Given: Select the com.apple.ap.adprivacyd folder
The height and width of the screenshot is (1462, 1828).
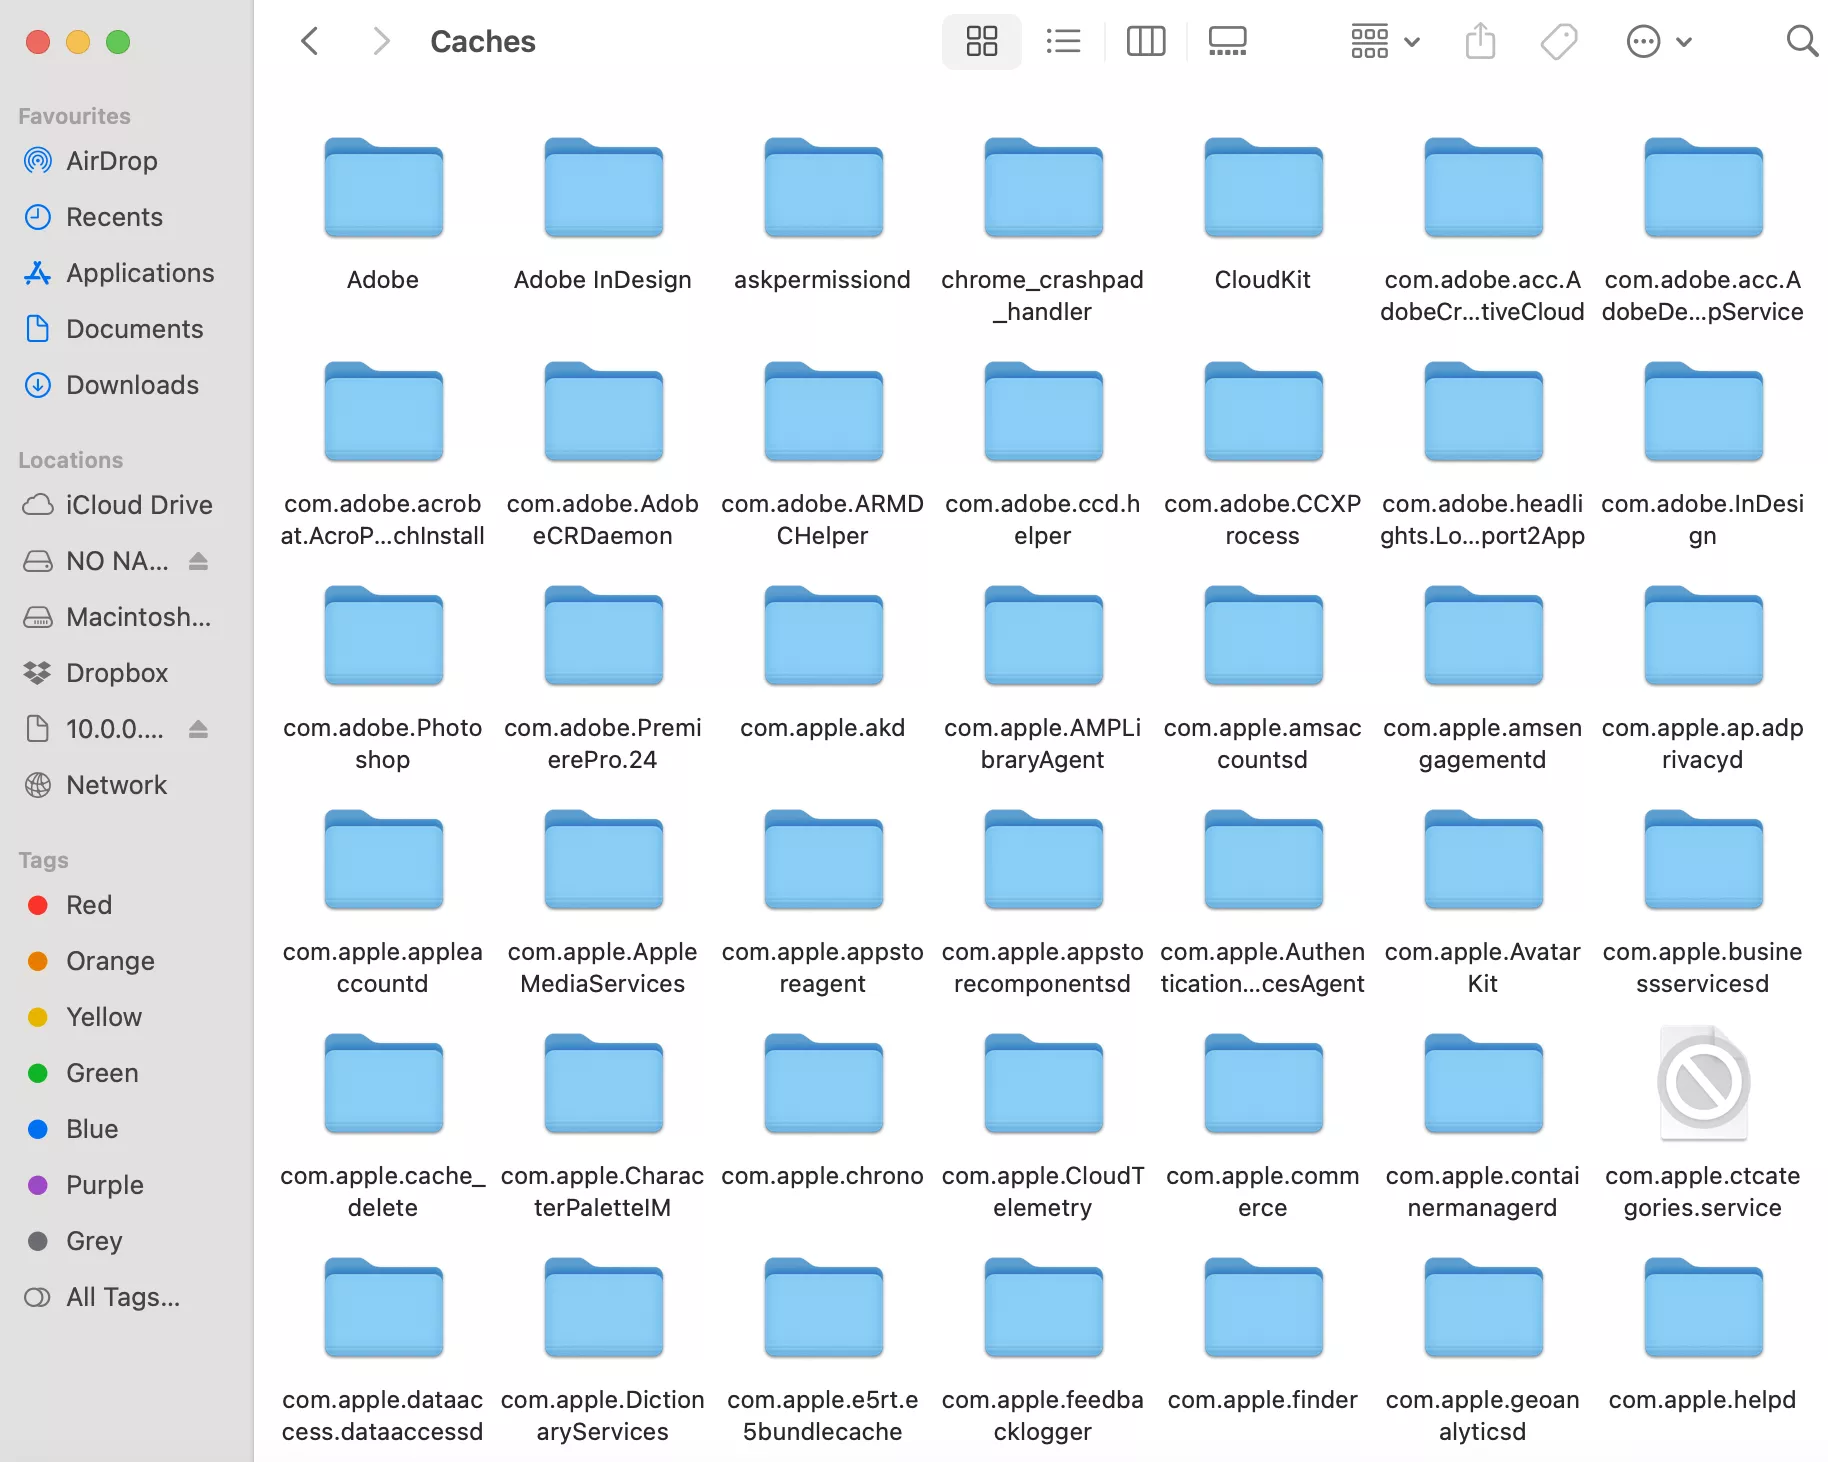Looking at the screenshot, I should point(1703,636).
